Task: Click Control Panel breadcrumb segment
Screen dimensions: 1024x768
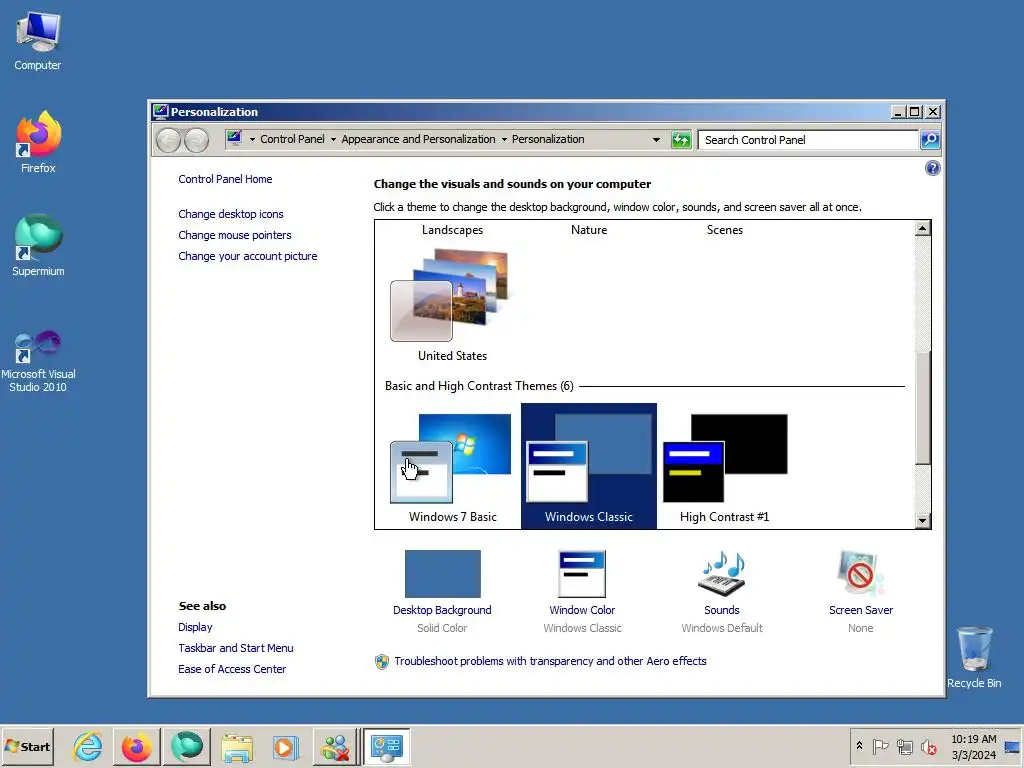Action: [x=292, y=139]
